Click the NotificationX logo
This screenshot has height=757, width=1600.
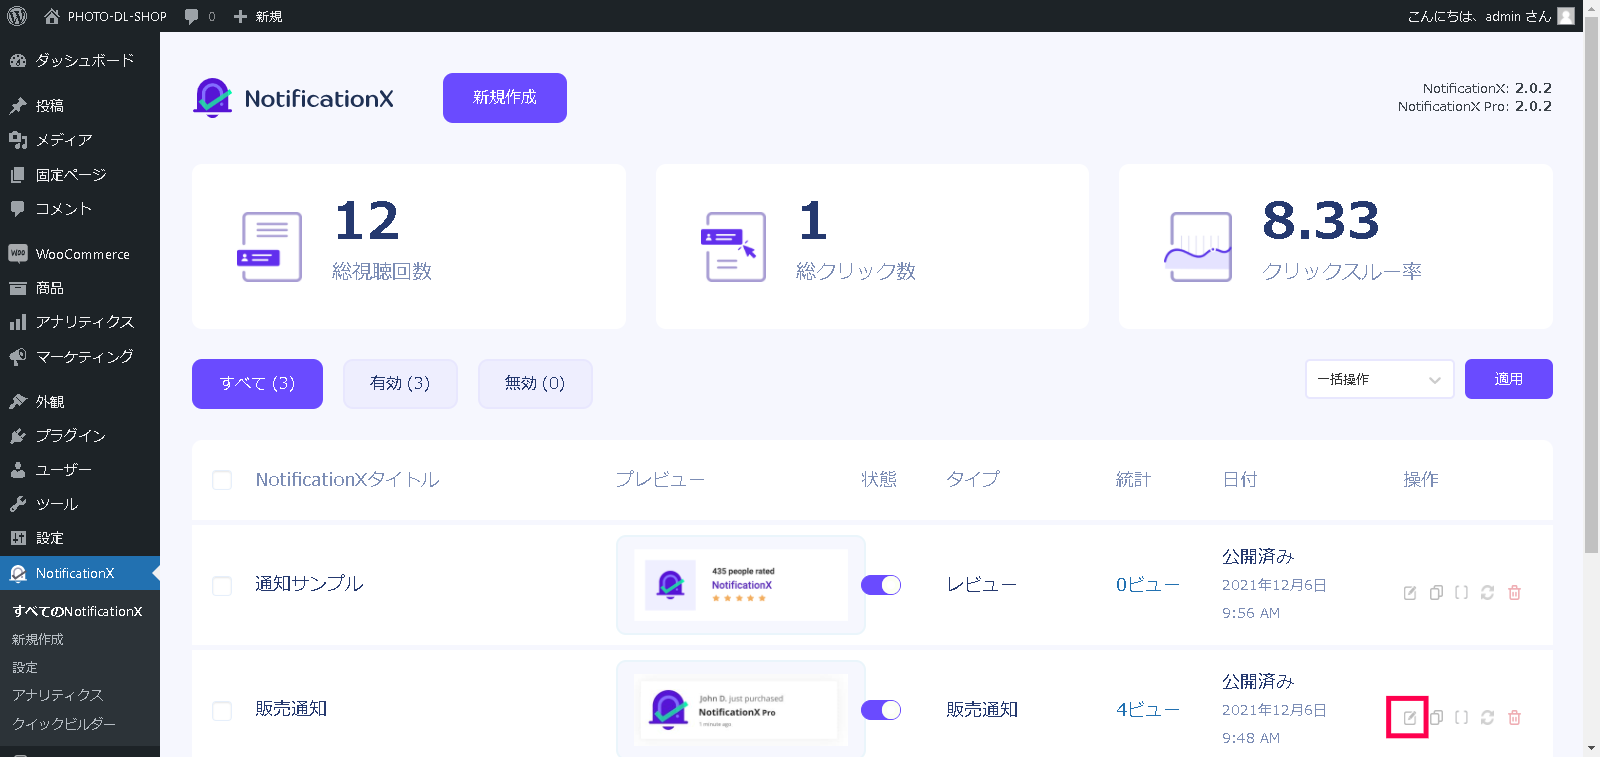pos(293,98)
